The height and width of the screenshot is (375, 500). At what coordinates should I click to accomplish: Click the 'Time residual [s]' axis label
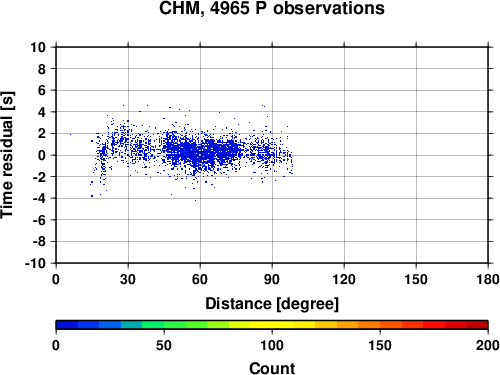7,155
